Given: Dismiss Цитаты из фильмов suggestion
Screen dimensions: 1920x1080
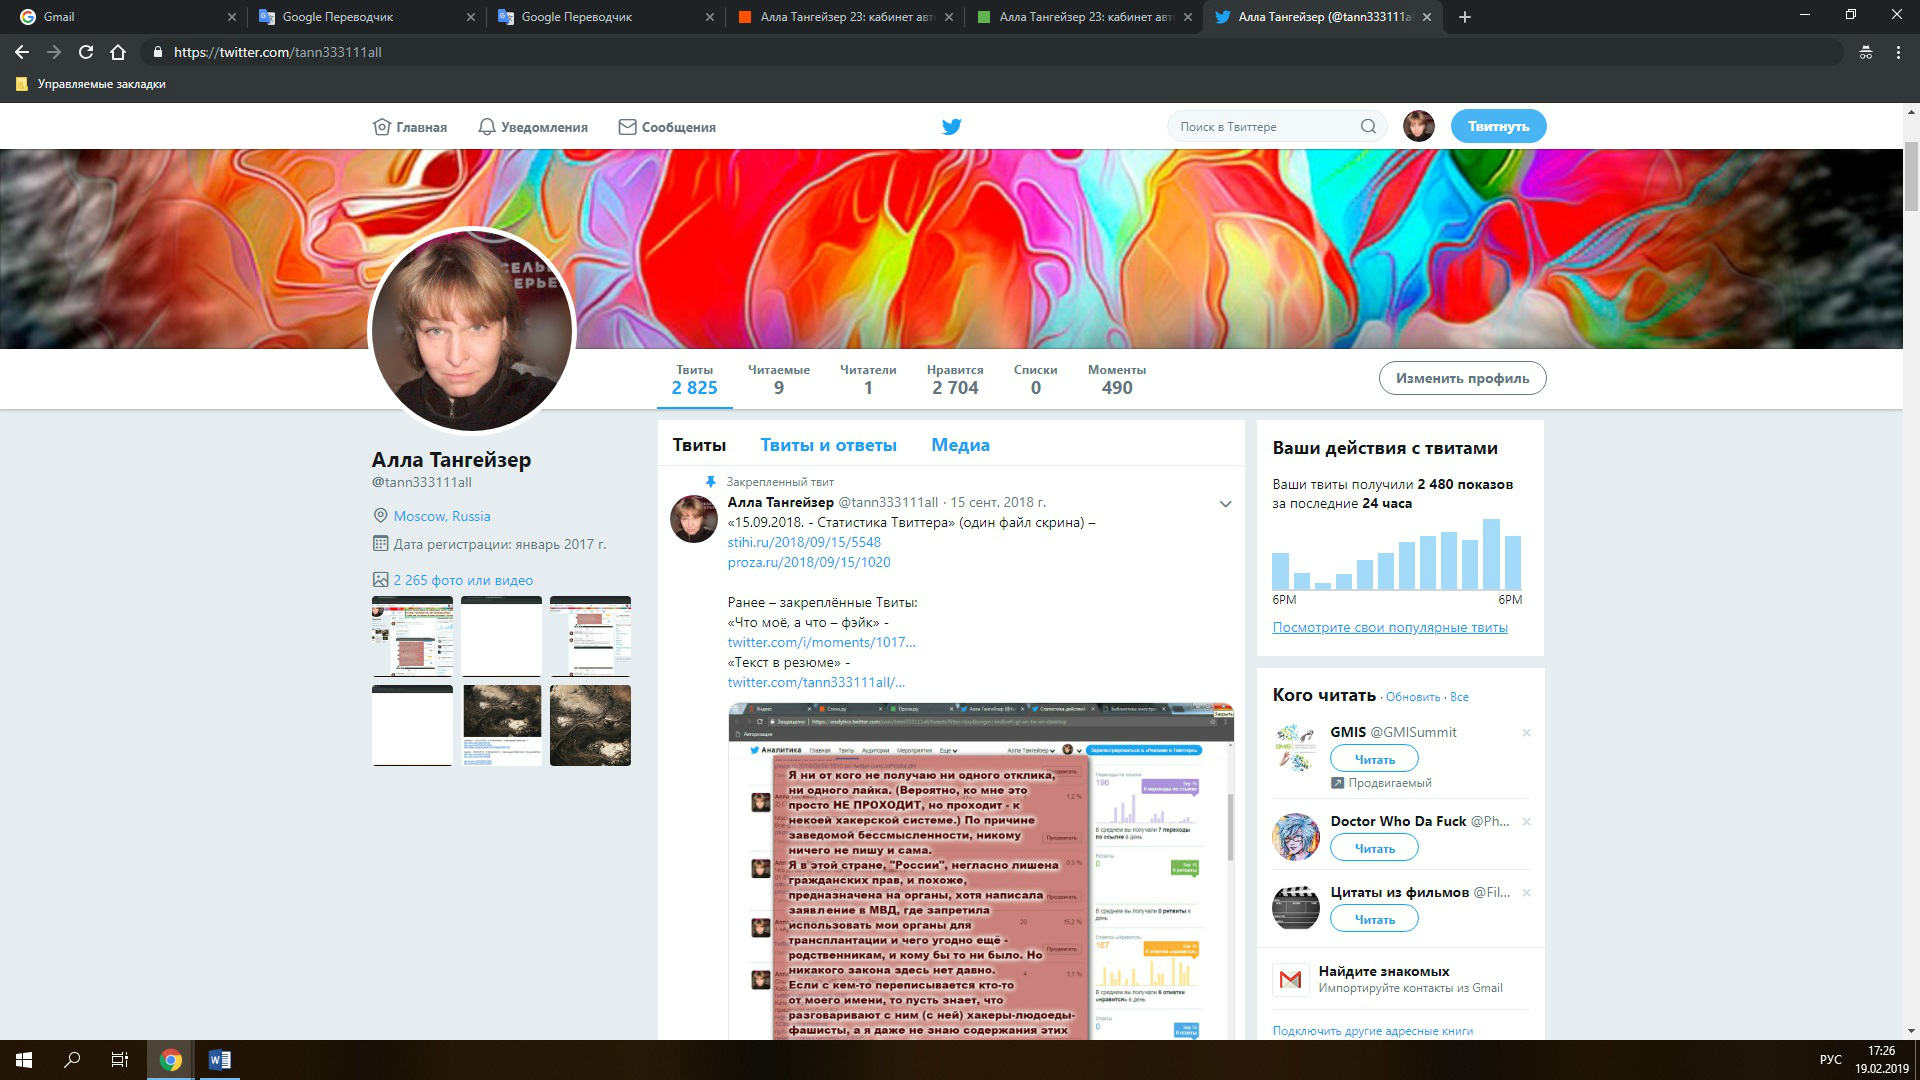Looking at the screenshot, I should point(1526,893).
